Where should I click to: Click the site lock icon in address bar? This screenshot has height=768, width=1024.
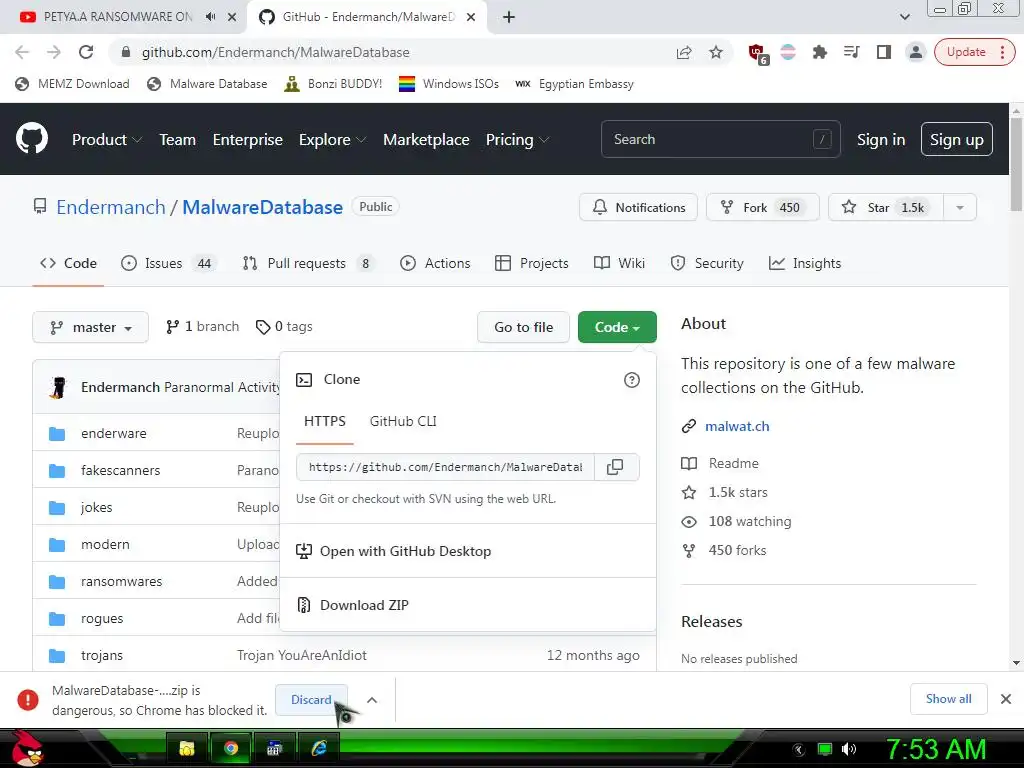click(x=126, y=52)
